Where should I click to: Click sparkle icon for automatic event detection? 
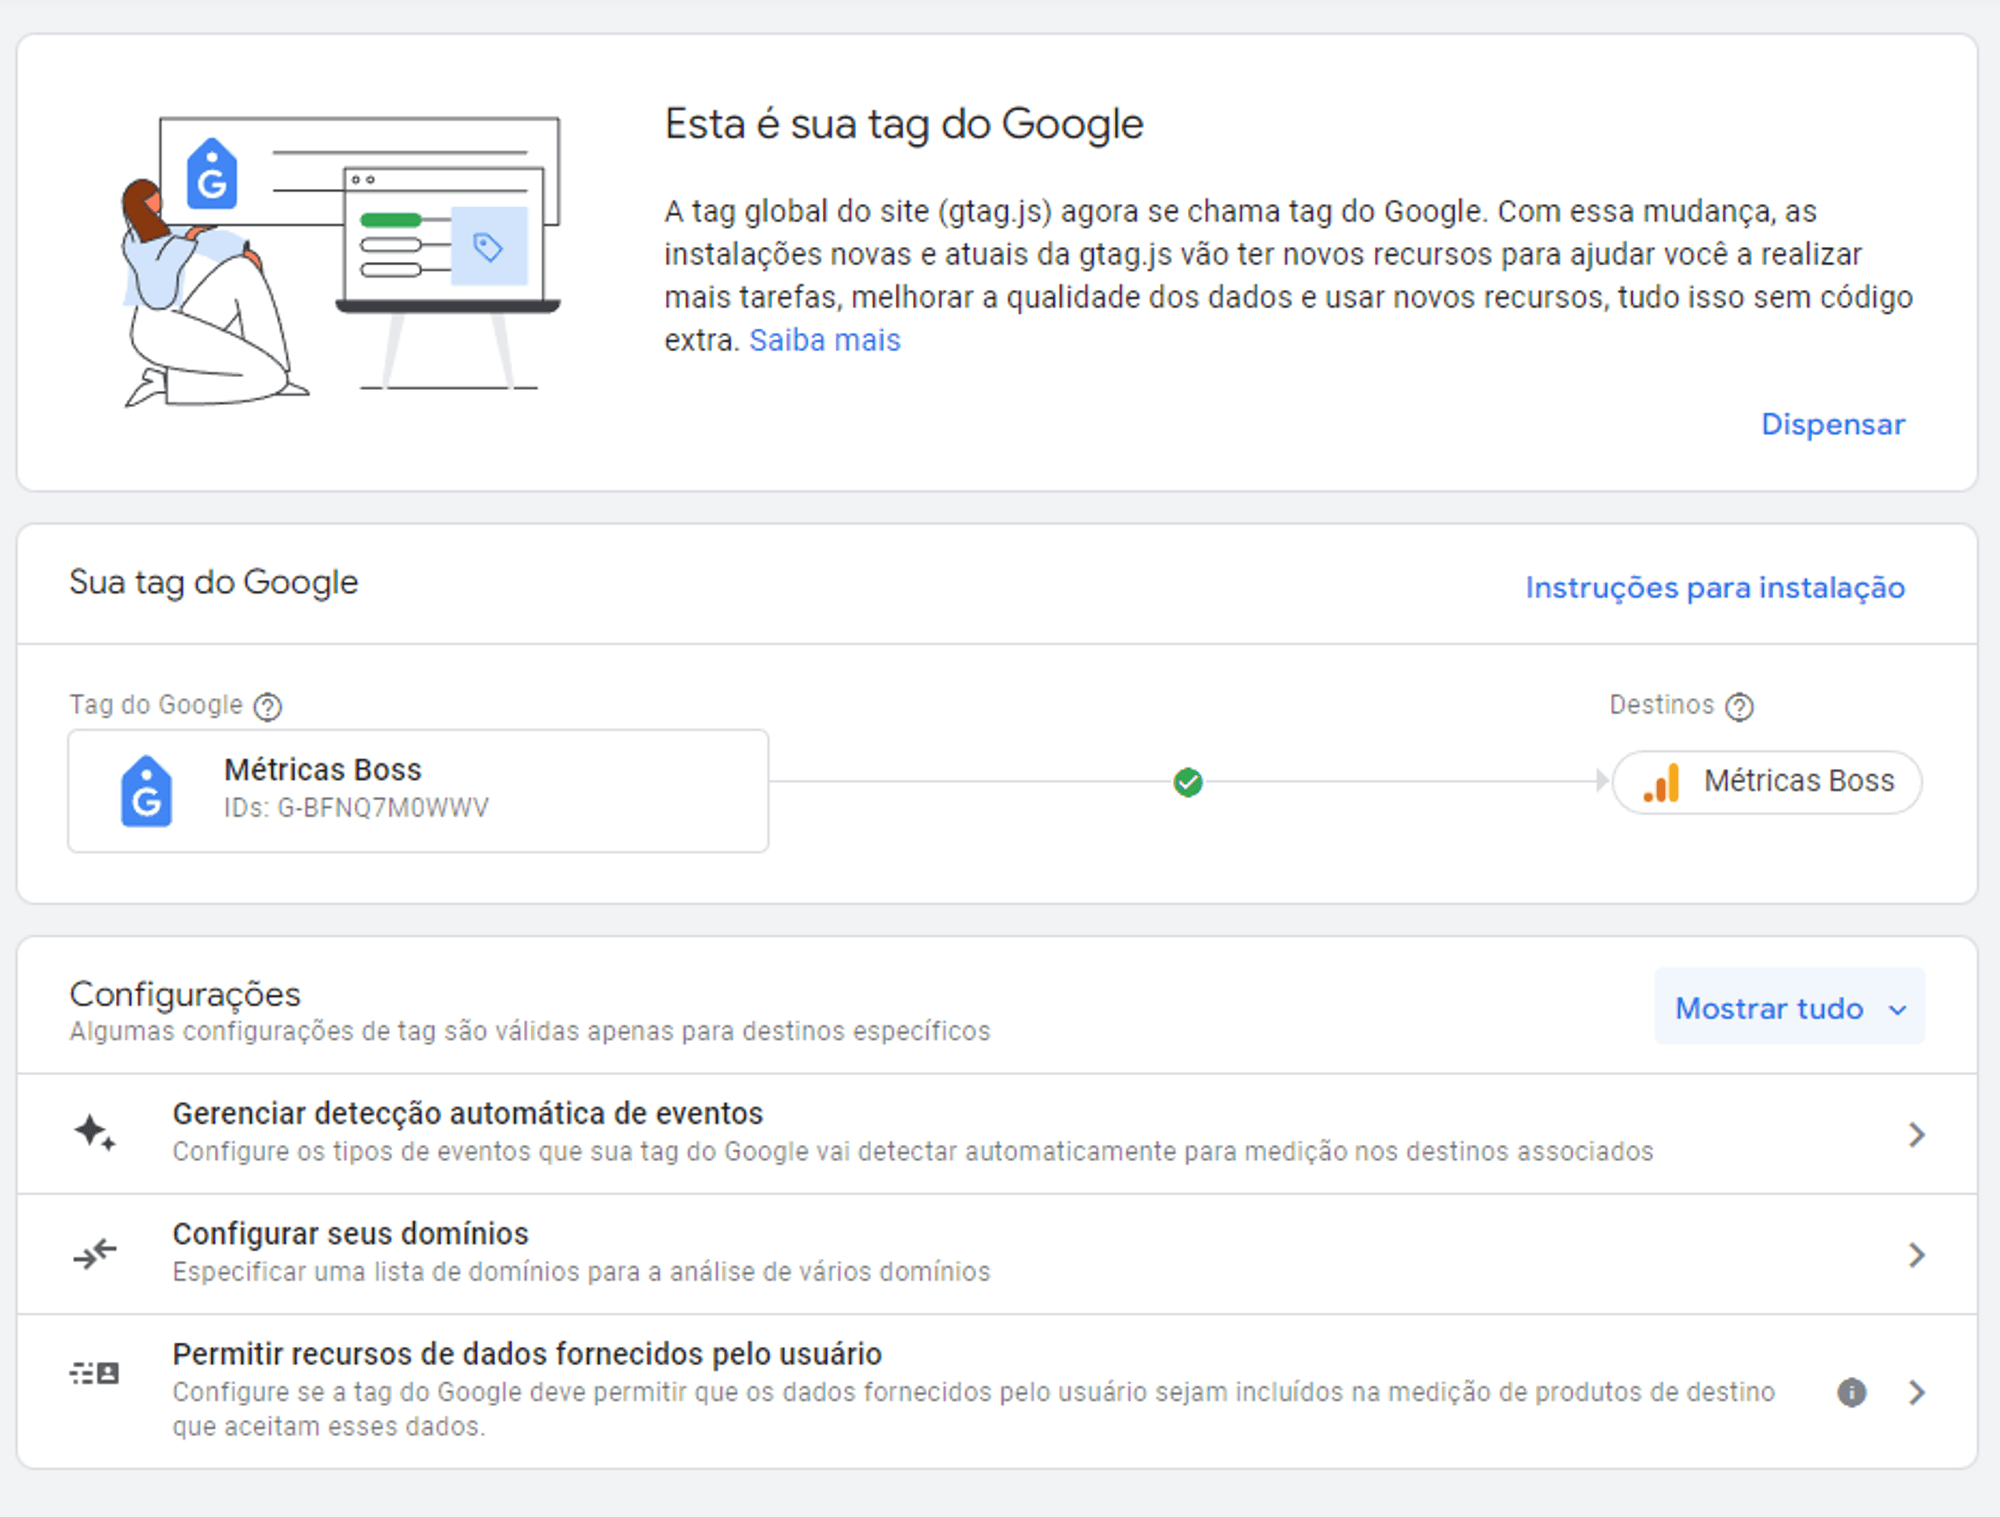95,1132
